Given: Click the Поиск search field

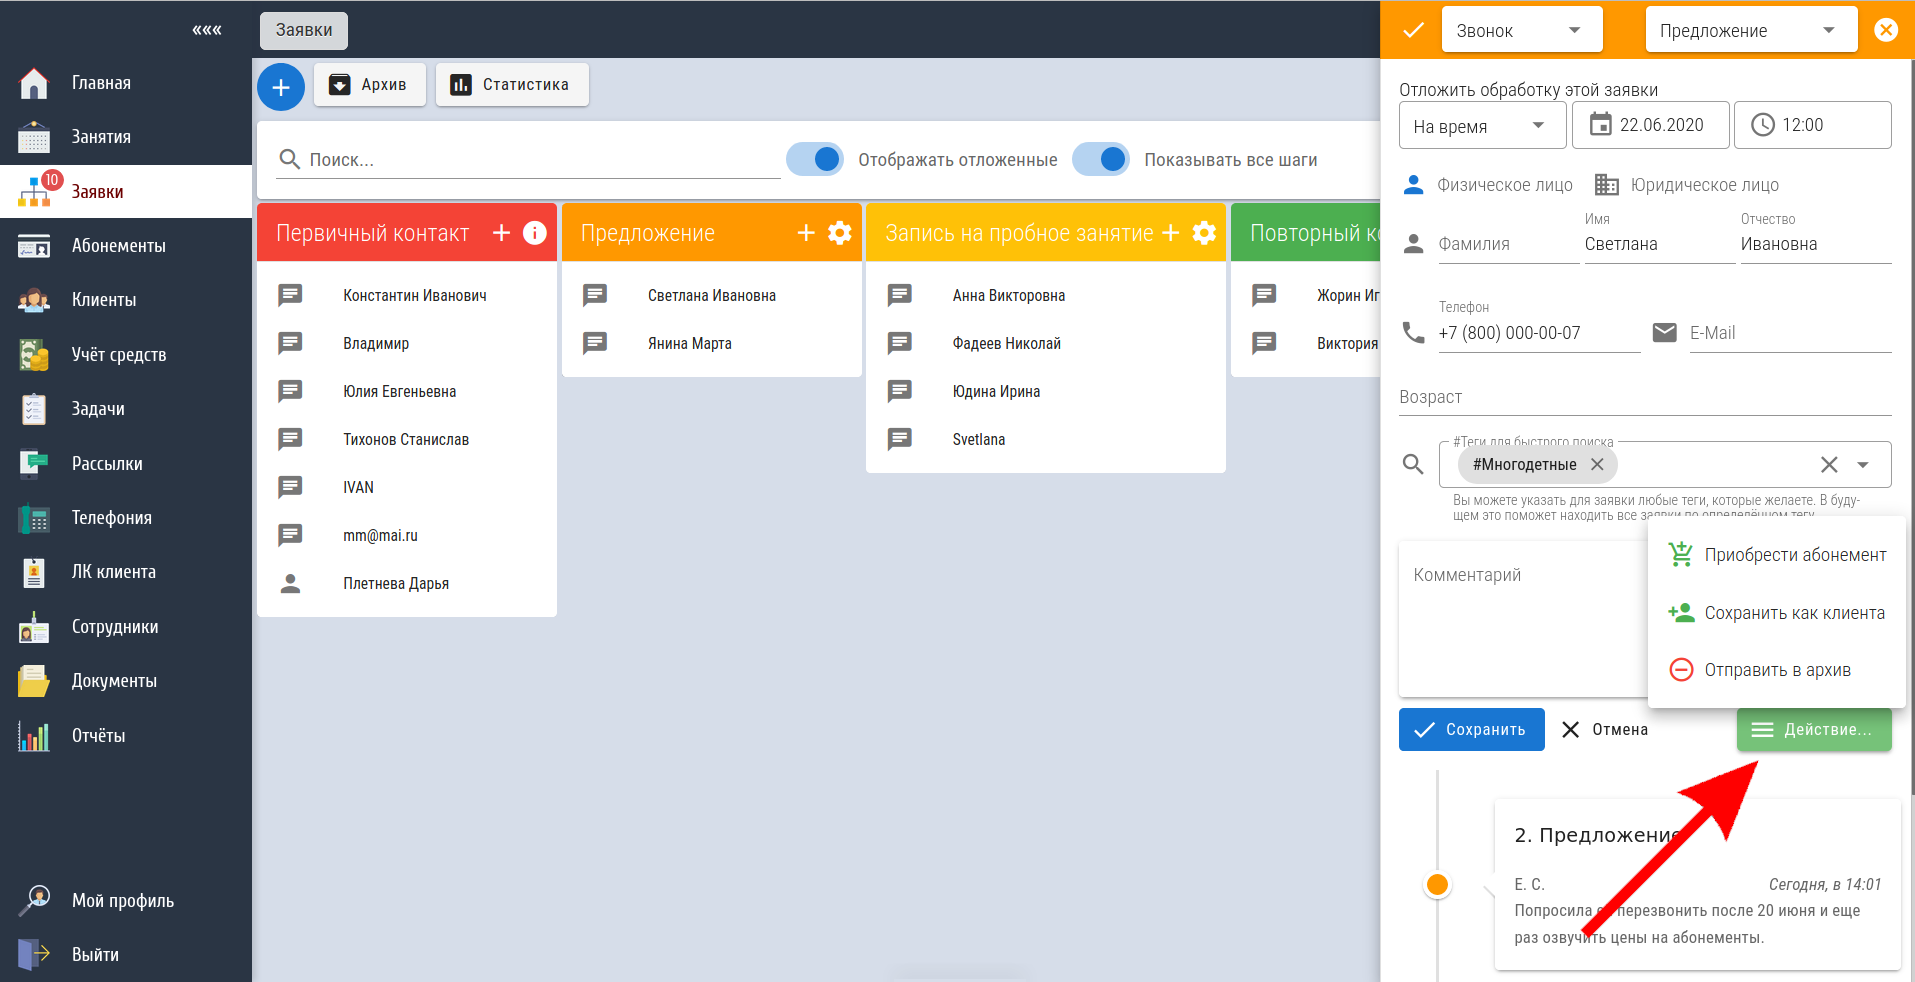Looking at the screenshot, I should click(529, 160).
